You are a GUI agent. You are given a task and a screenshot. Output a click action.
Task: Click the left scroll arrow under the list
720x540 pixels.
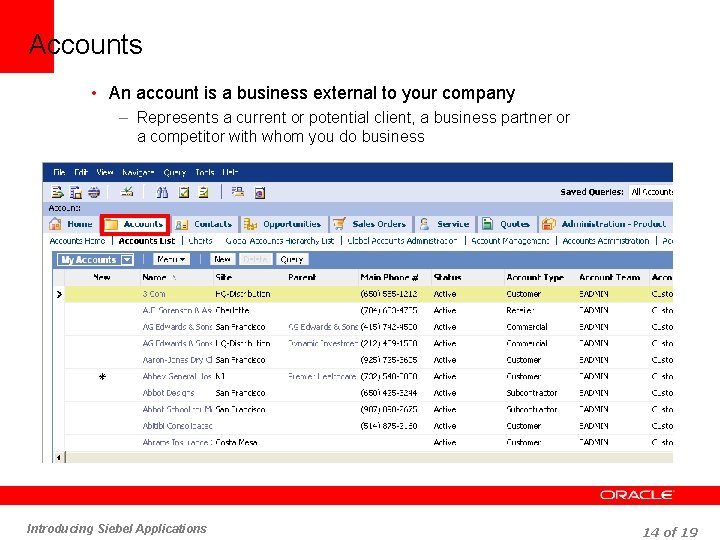(x=58, y=457)
